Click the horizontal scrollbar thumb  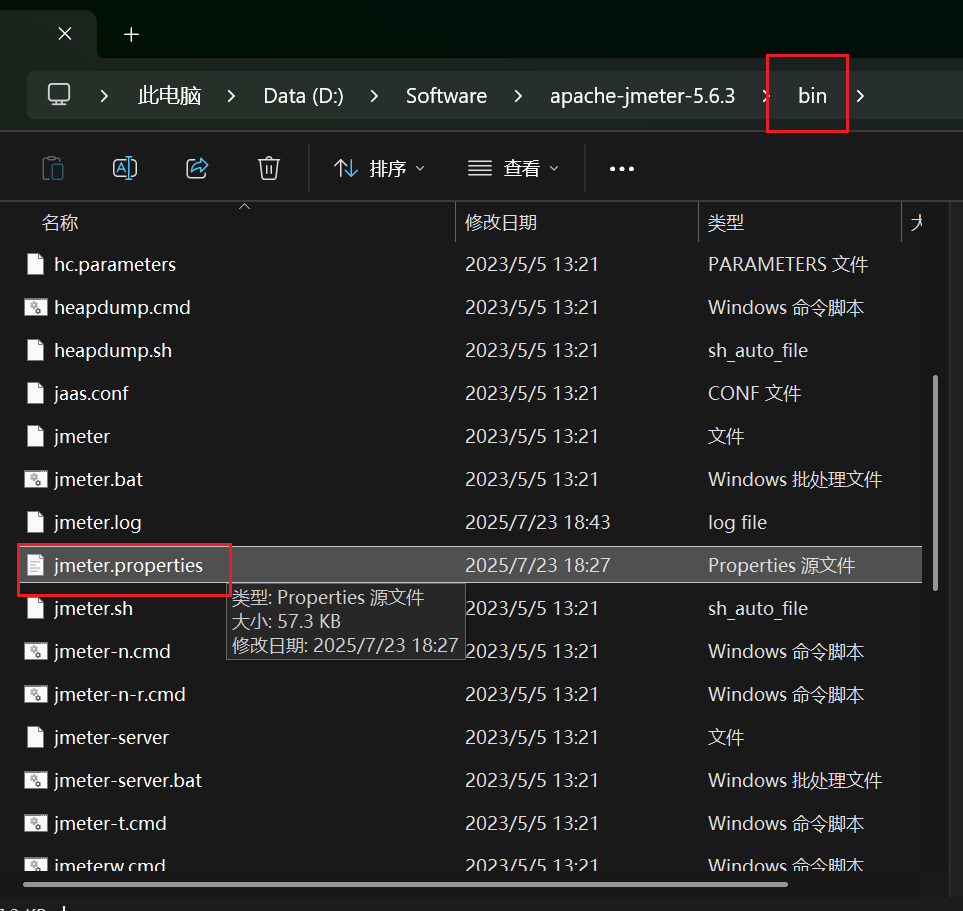[x=405, y=885]
